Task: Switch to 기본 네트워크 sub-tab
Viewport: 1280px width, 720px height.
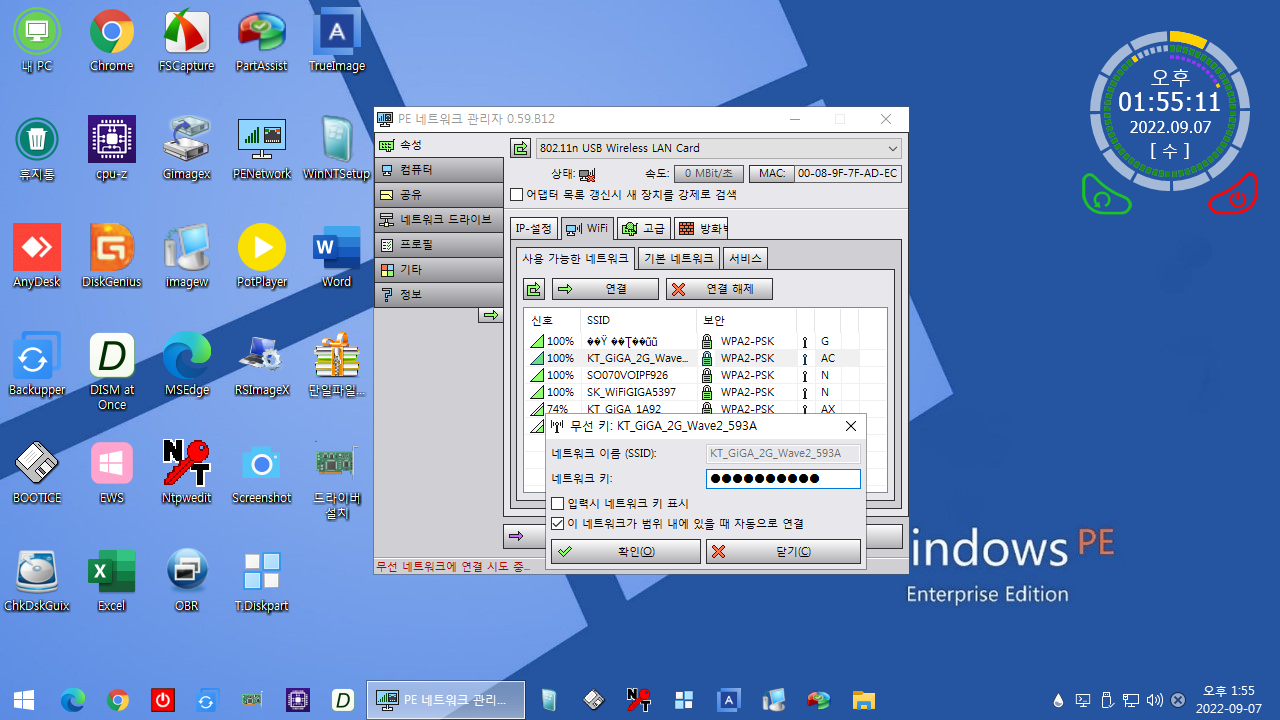Action: [x=679, y=258]
